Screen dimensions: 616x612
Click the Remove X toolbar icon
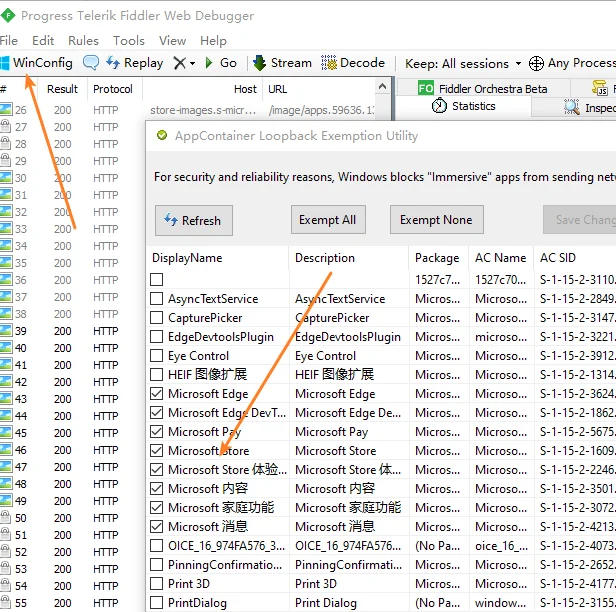tap(180, 63)
